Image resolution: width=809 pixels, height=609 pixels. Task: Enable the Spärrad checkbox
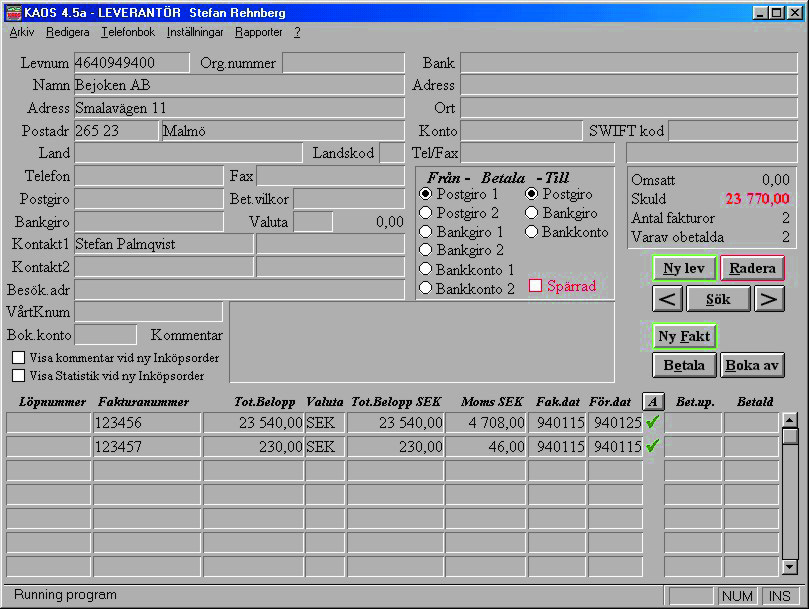[535, 286]
